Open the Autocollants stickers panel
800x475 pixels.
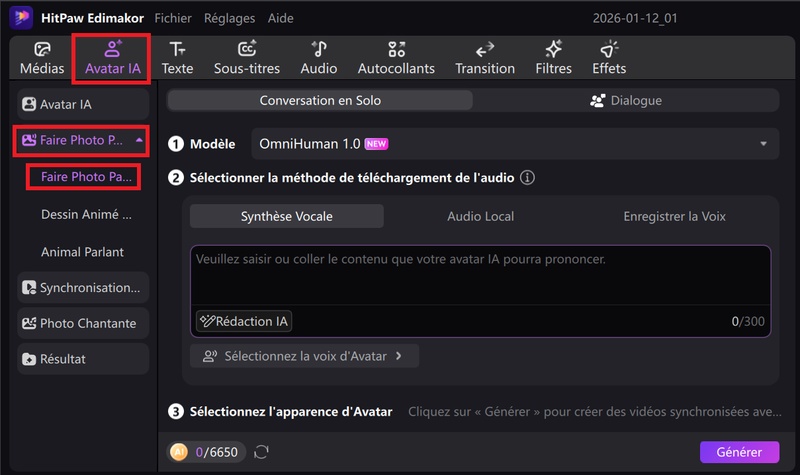(396, 58)
